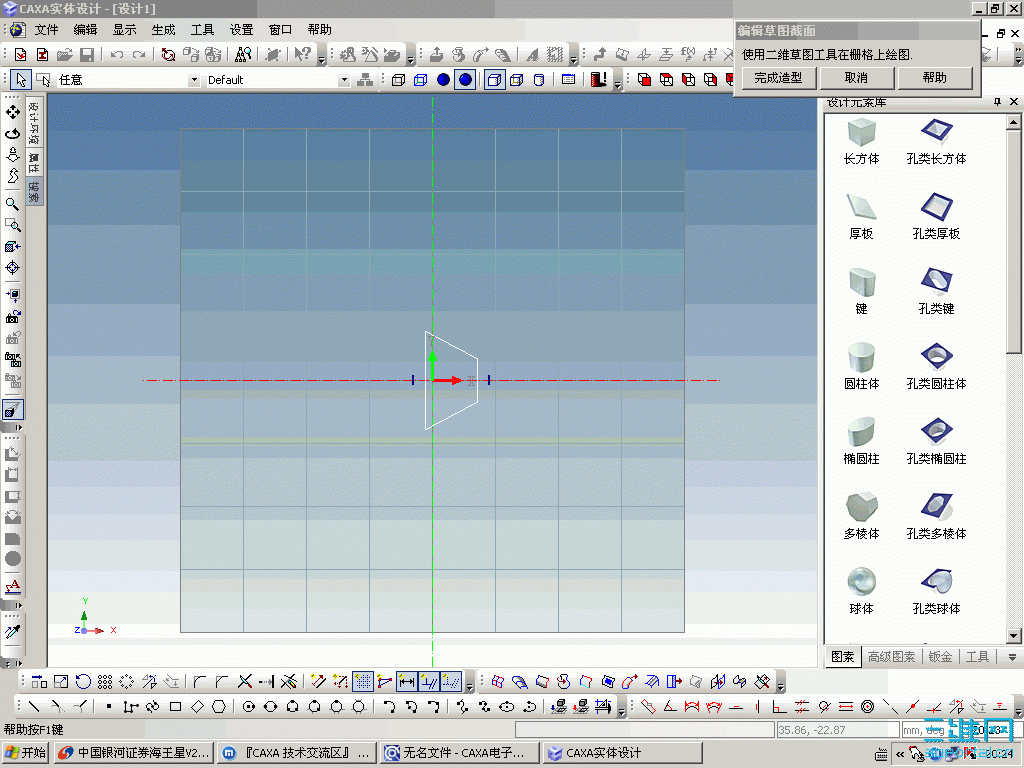
Task: Click the 完成造型 button
Action: tap(778, 78)
